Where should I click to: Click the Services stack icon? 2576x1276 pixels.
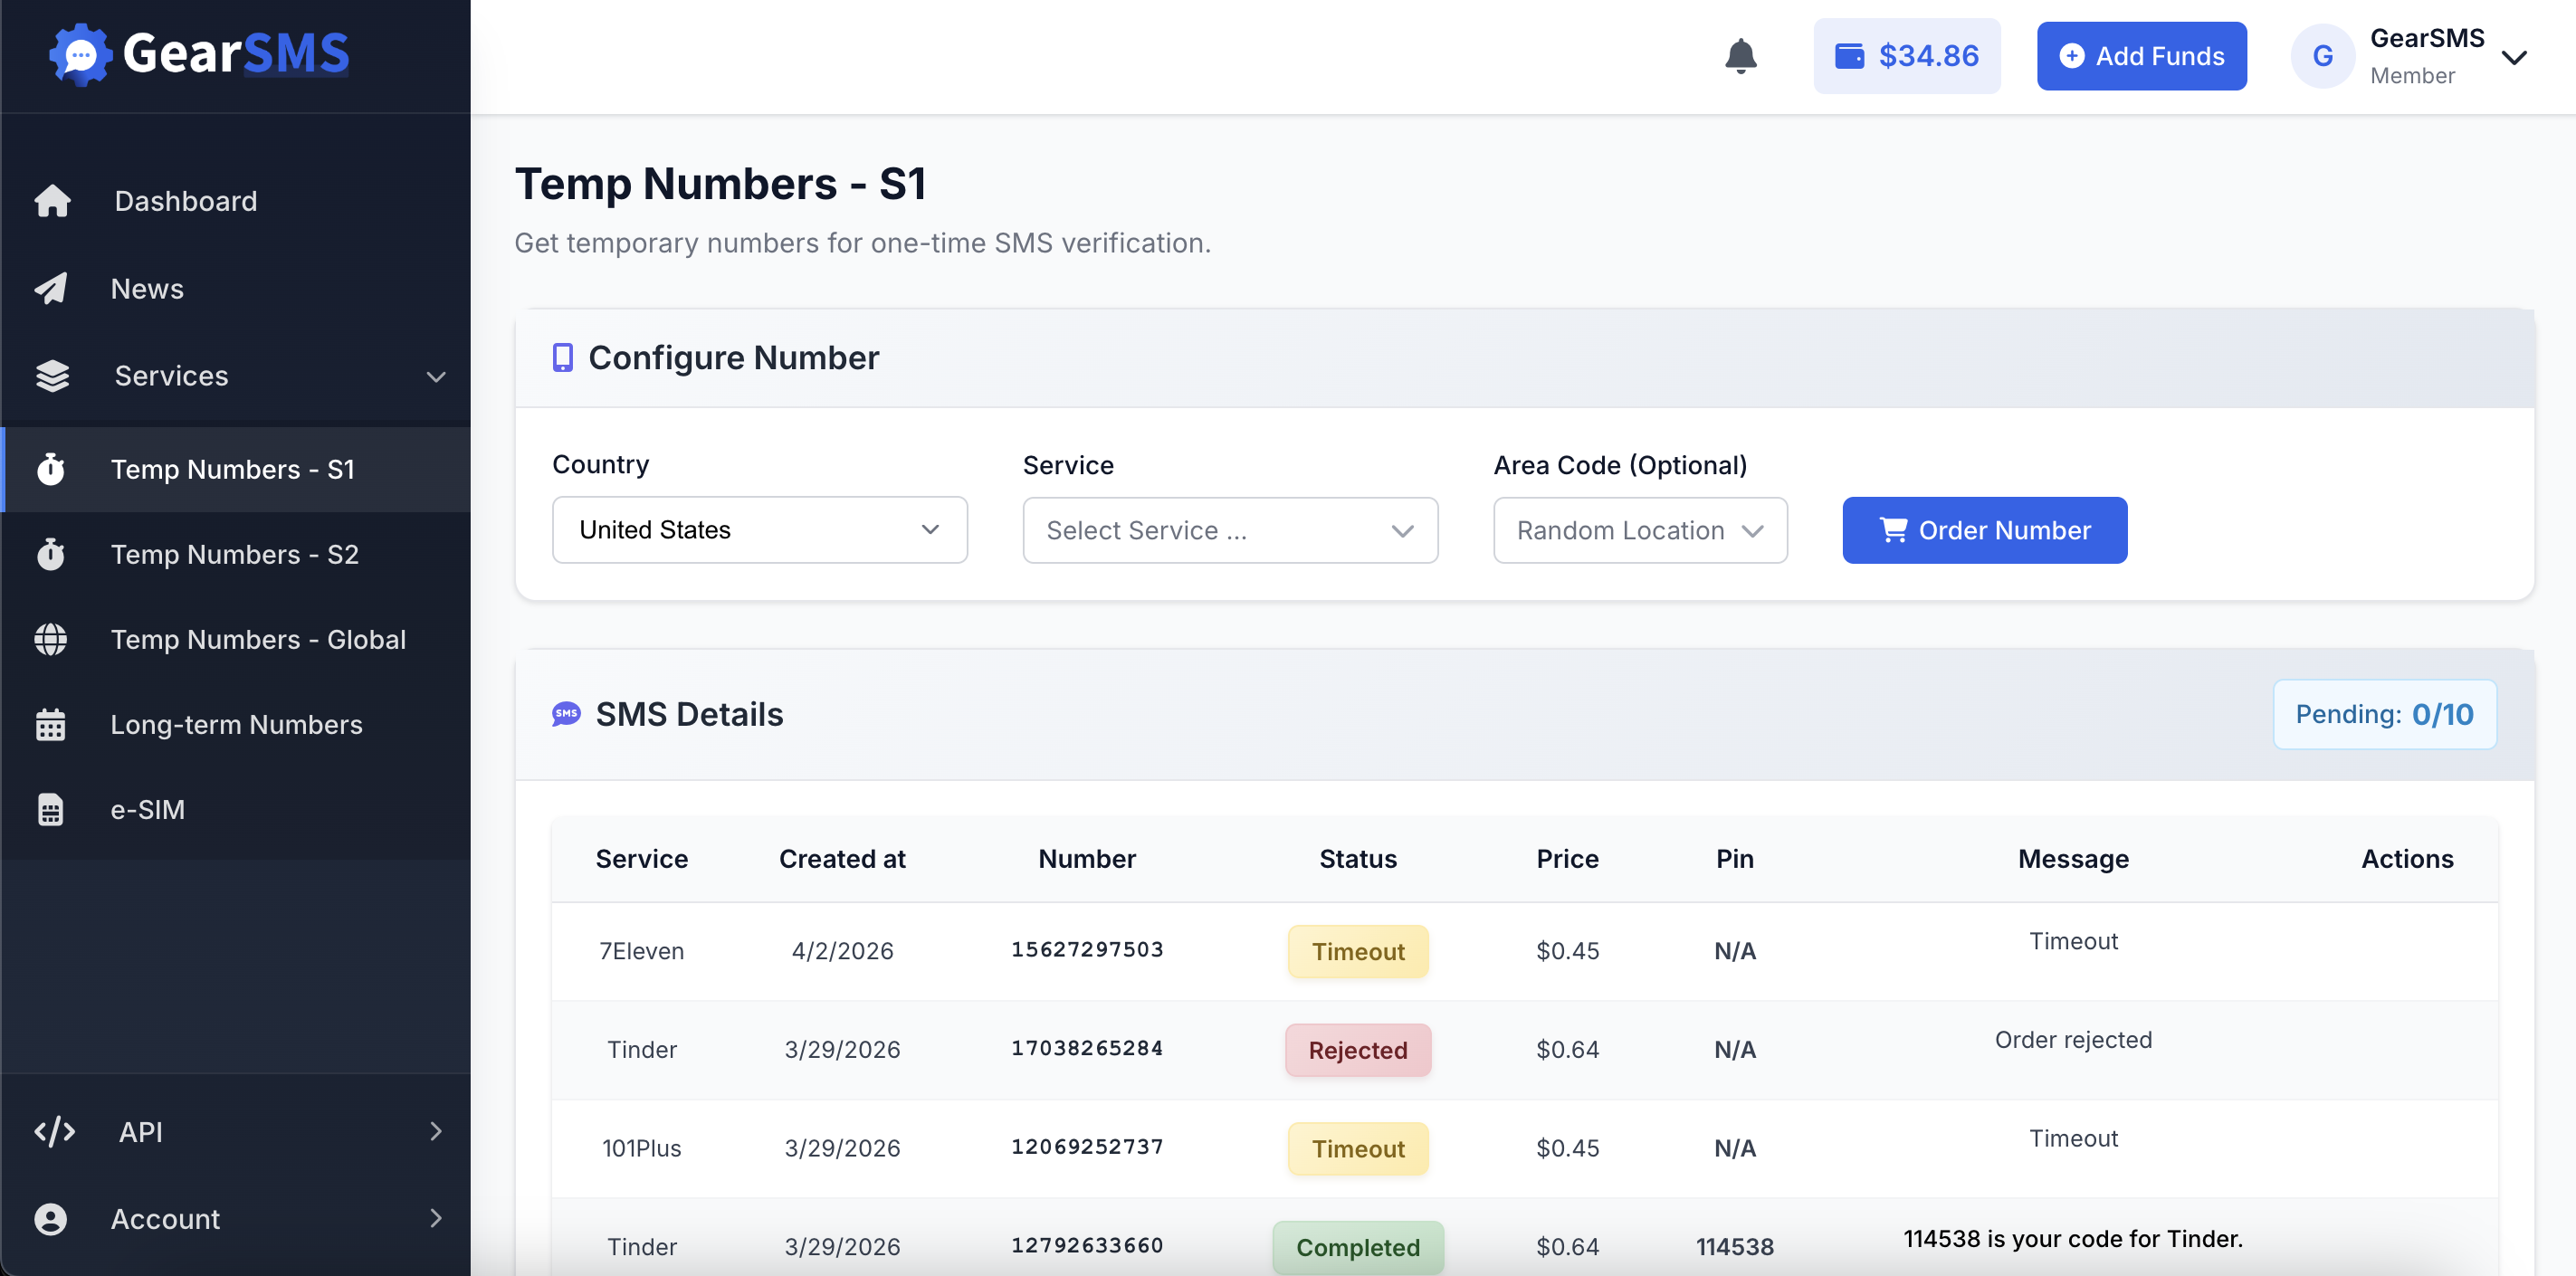click(x=52, y=376)
